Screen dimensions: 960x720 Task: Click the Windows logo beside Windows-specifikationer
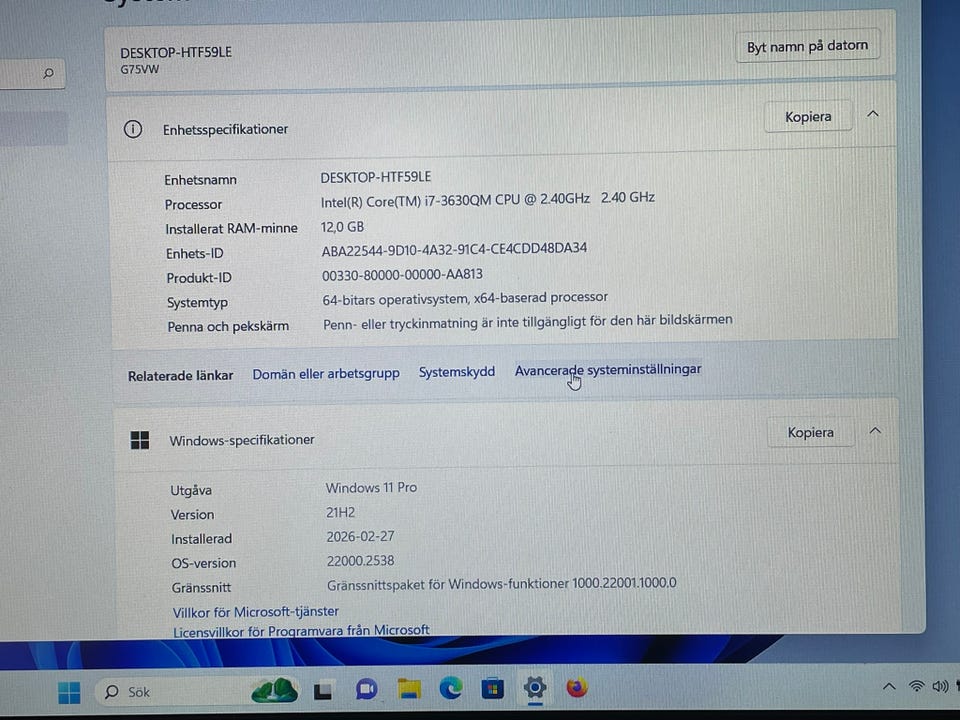140,440
